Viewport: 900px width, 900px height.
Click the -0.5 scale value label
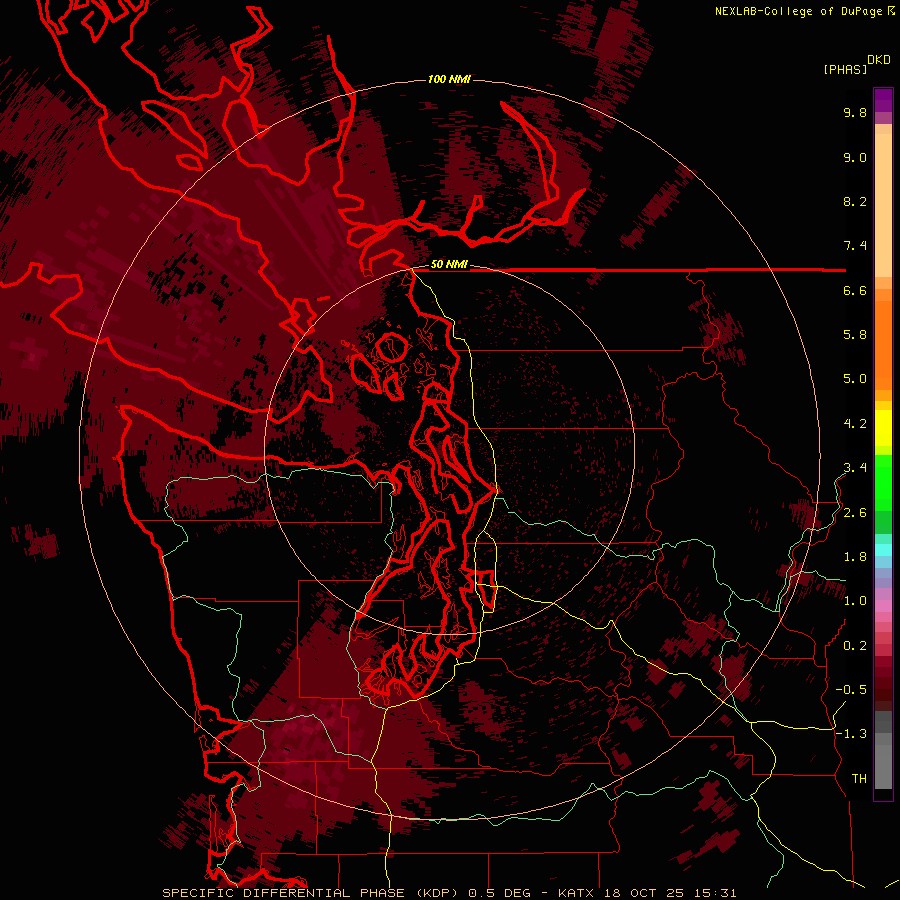[851, 690]
